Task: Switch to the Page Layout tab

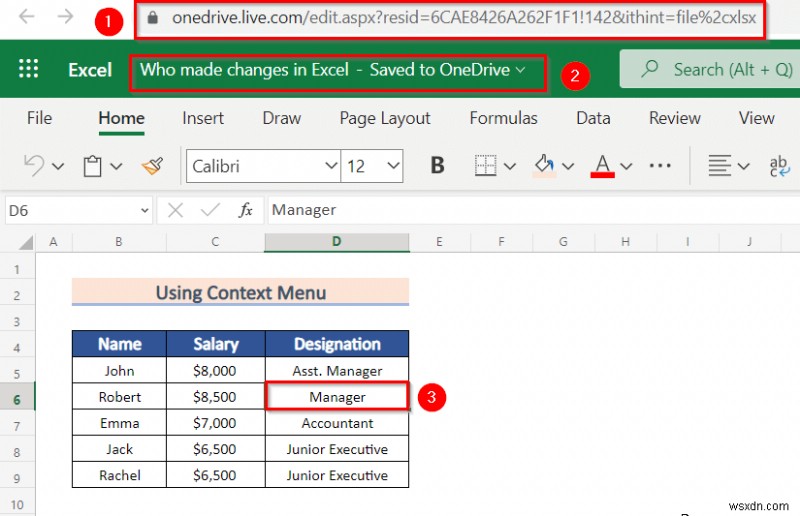Action: pos(385,118)
